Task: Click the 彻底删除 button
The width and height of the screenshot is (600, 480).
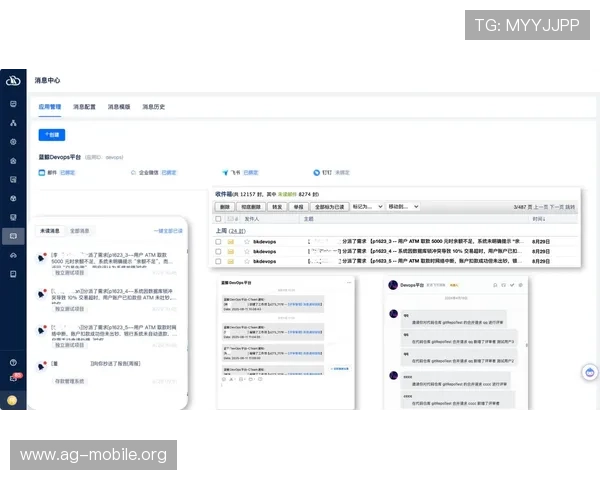Action: click(x=251, y=207)
